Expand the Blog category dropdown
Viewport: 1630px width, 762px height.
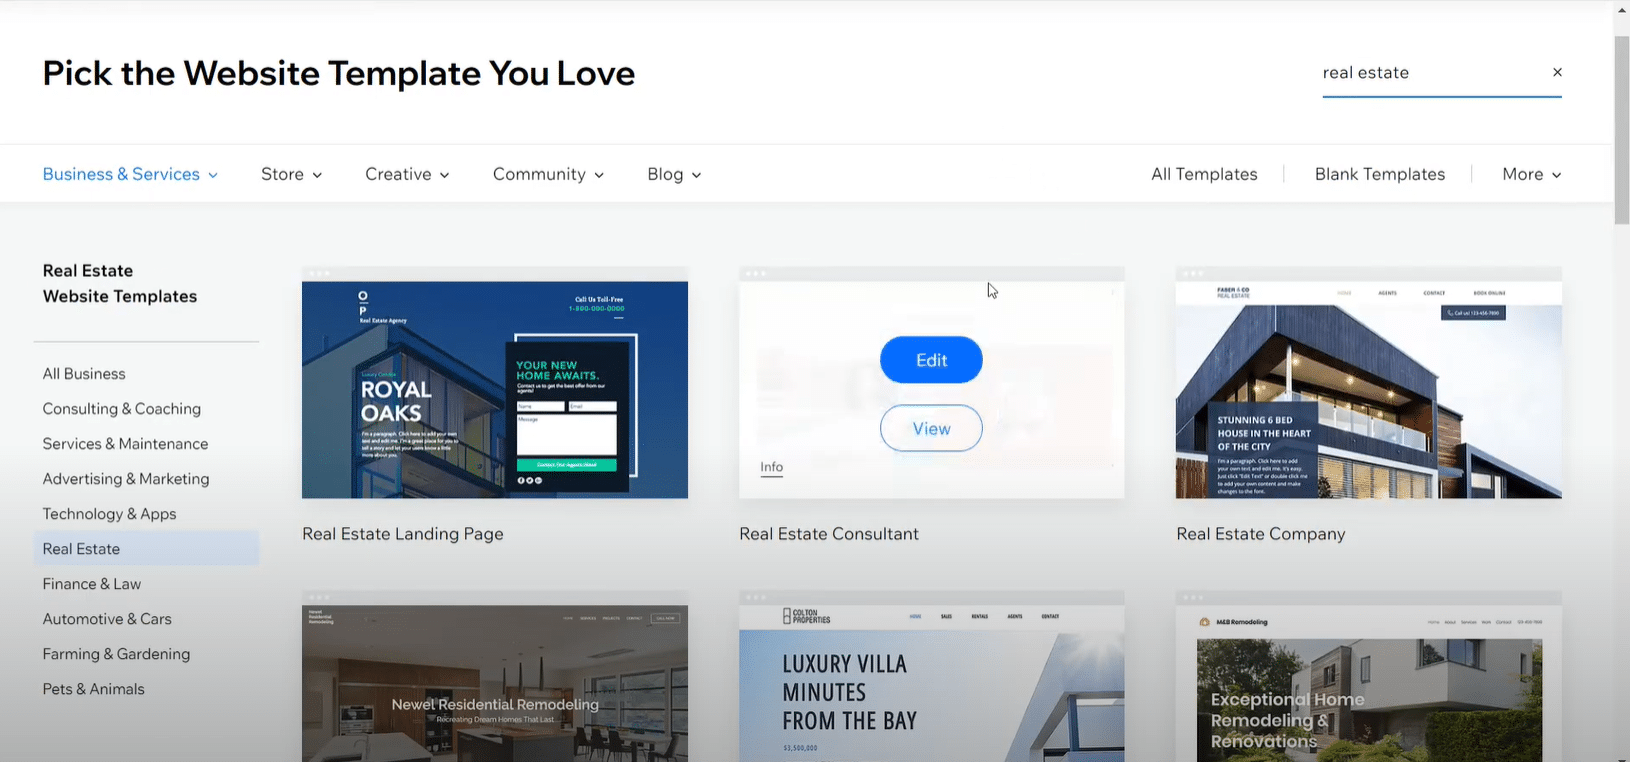(674, 174)
